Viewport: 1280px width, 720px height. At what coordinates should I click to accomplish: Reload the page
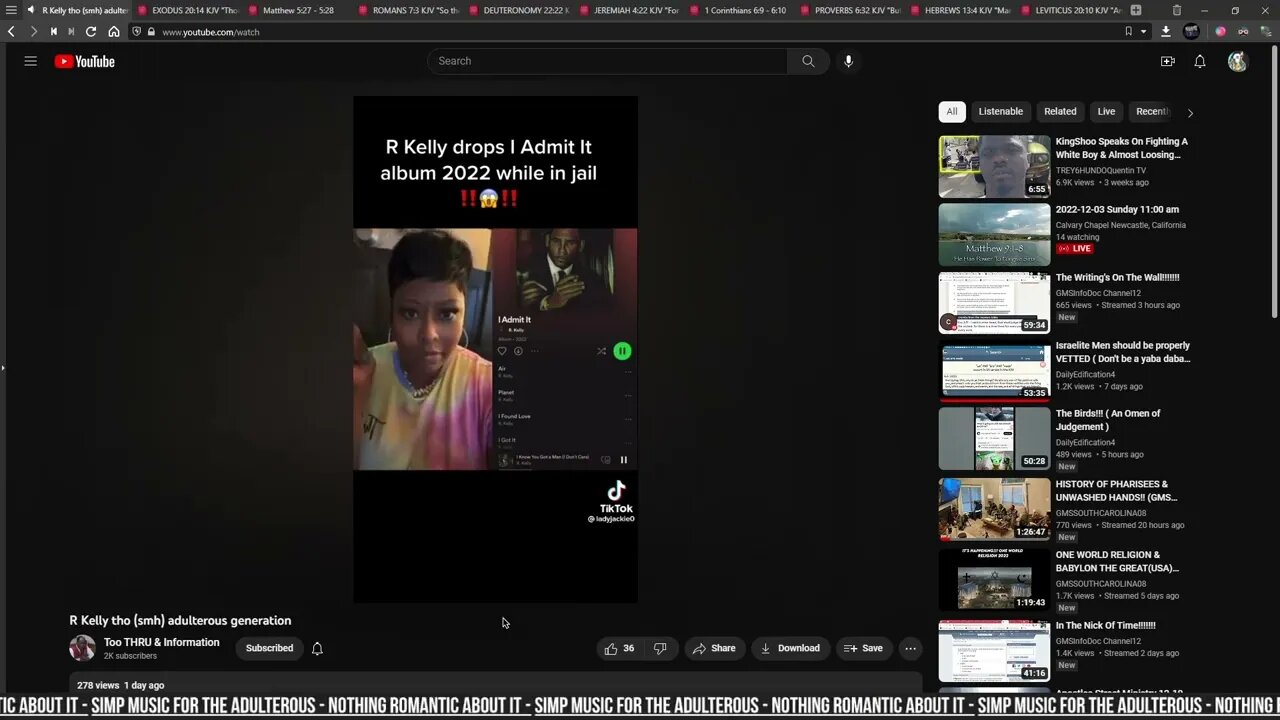pyautogui.click(x=91, y=32)
